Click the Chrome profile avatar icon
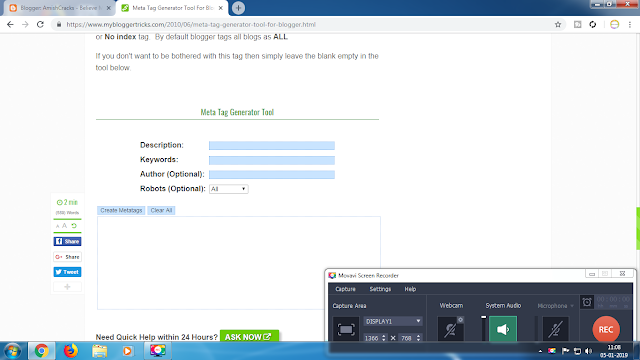The width and height of the screenshot is (640, 360). [614, 24]
